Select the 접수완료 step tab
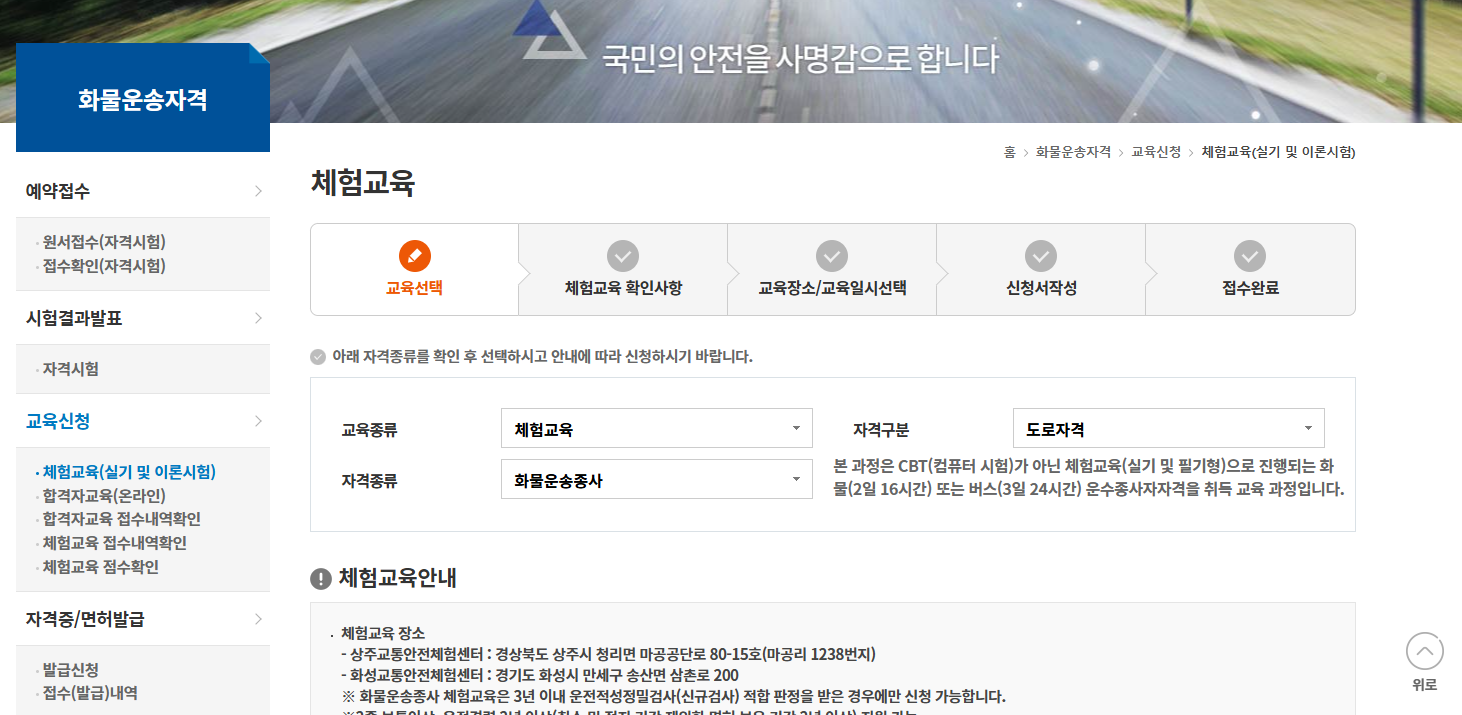This screenshot has width=1462, height=715. [1250, 269]
